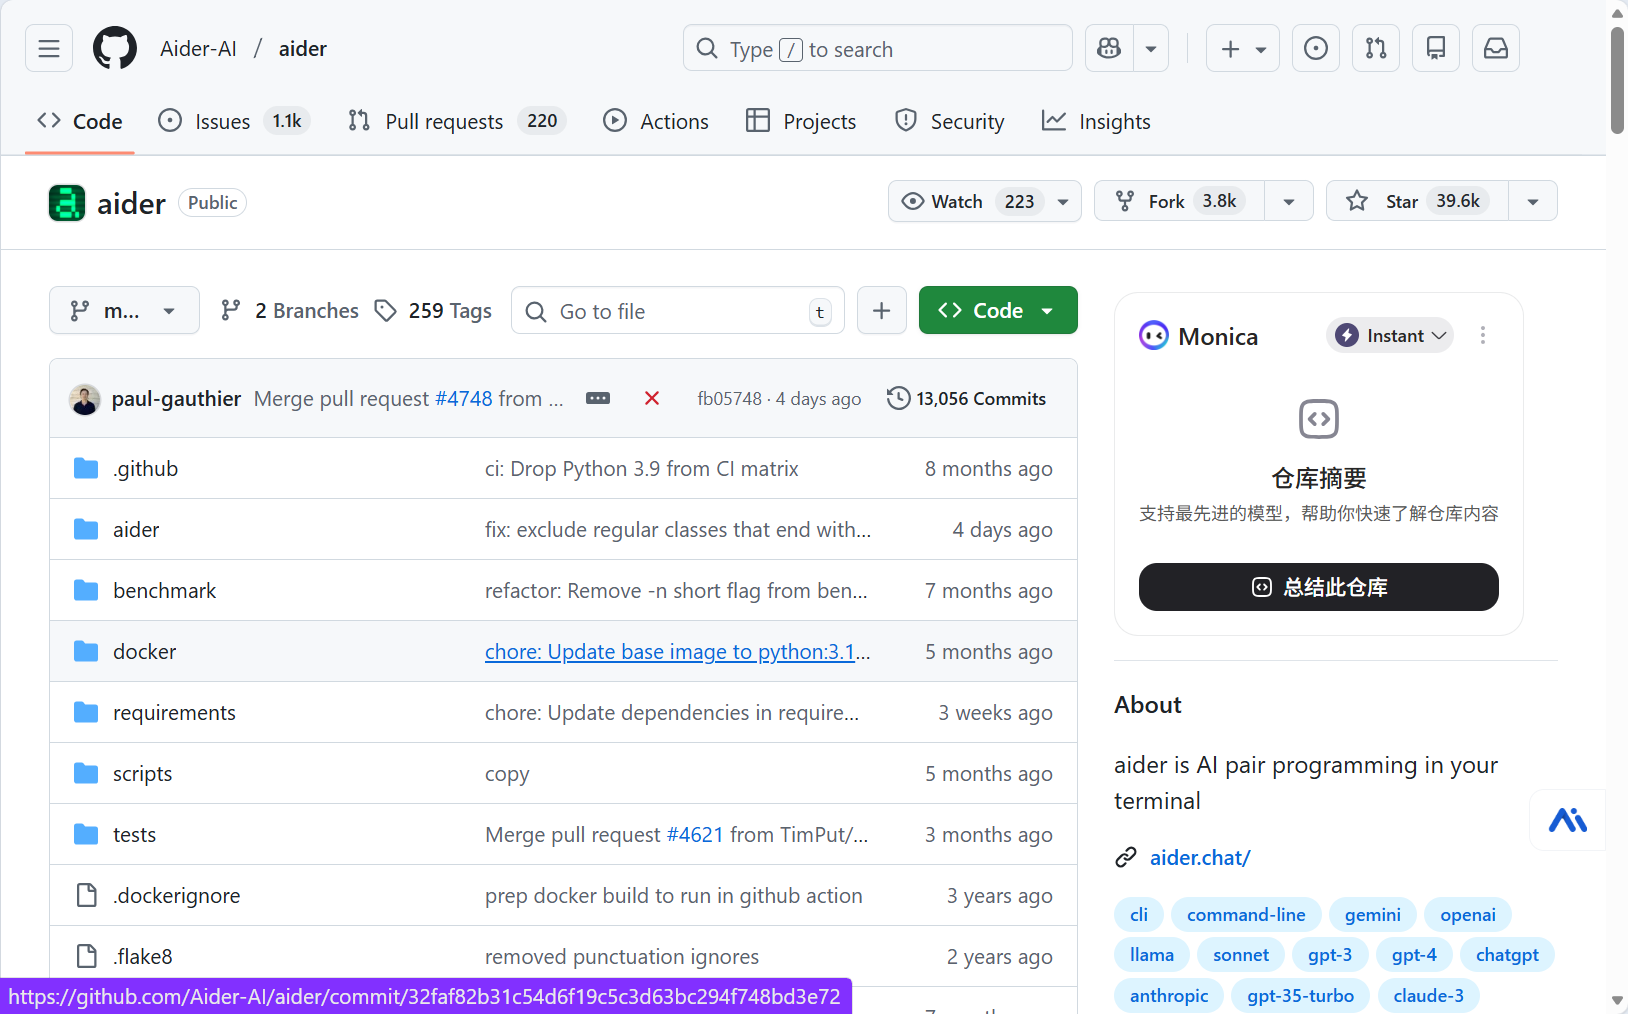Open the docker folder
This screenshot has height=1014, width=1628.
(x=144, y=651)
